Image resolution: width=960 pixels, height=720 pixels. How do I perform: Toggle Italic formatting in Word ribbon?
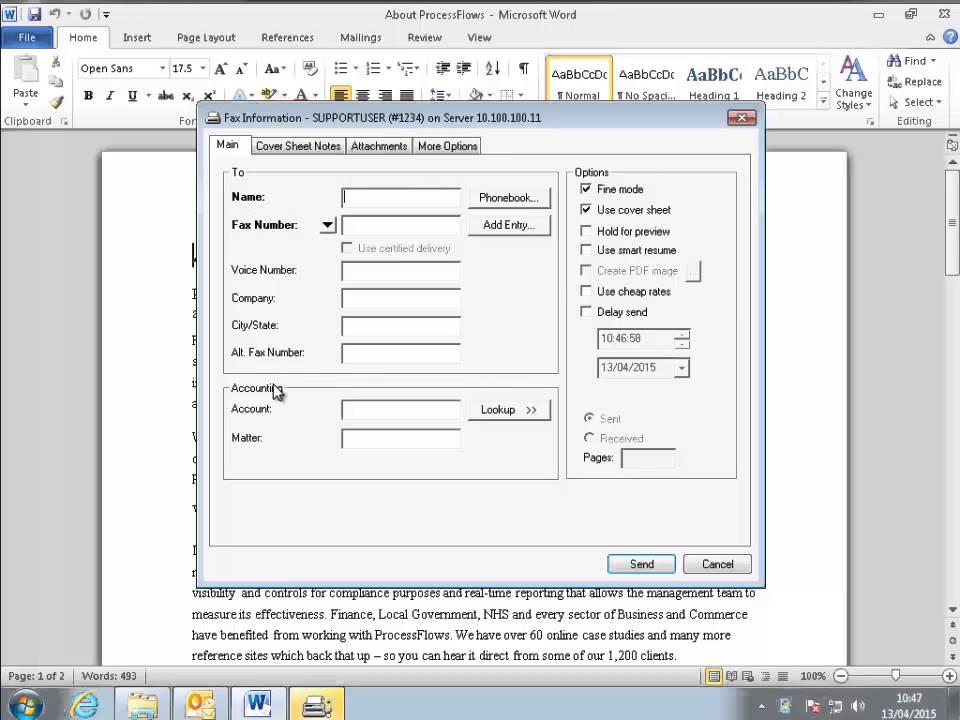110,96
